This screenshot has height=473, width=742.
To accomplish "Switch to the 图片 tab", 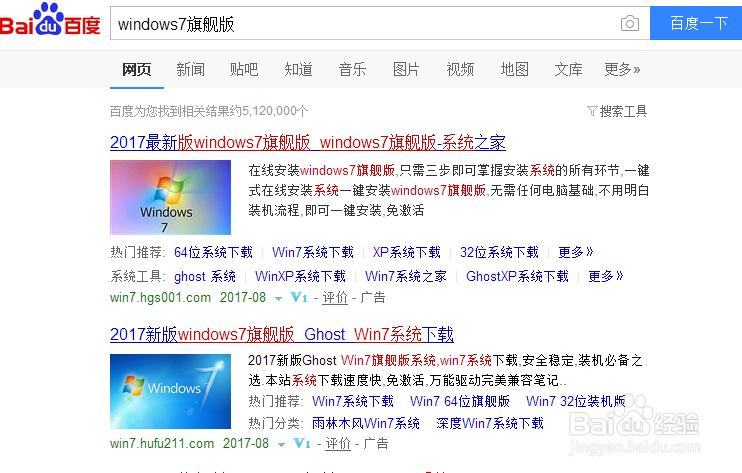I will 406,70.
